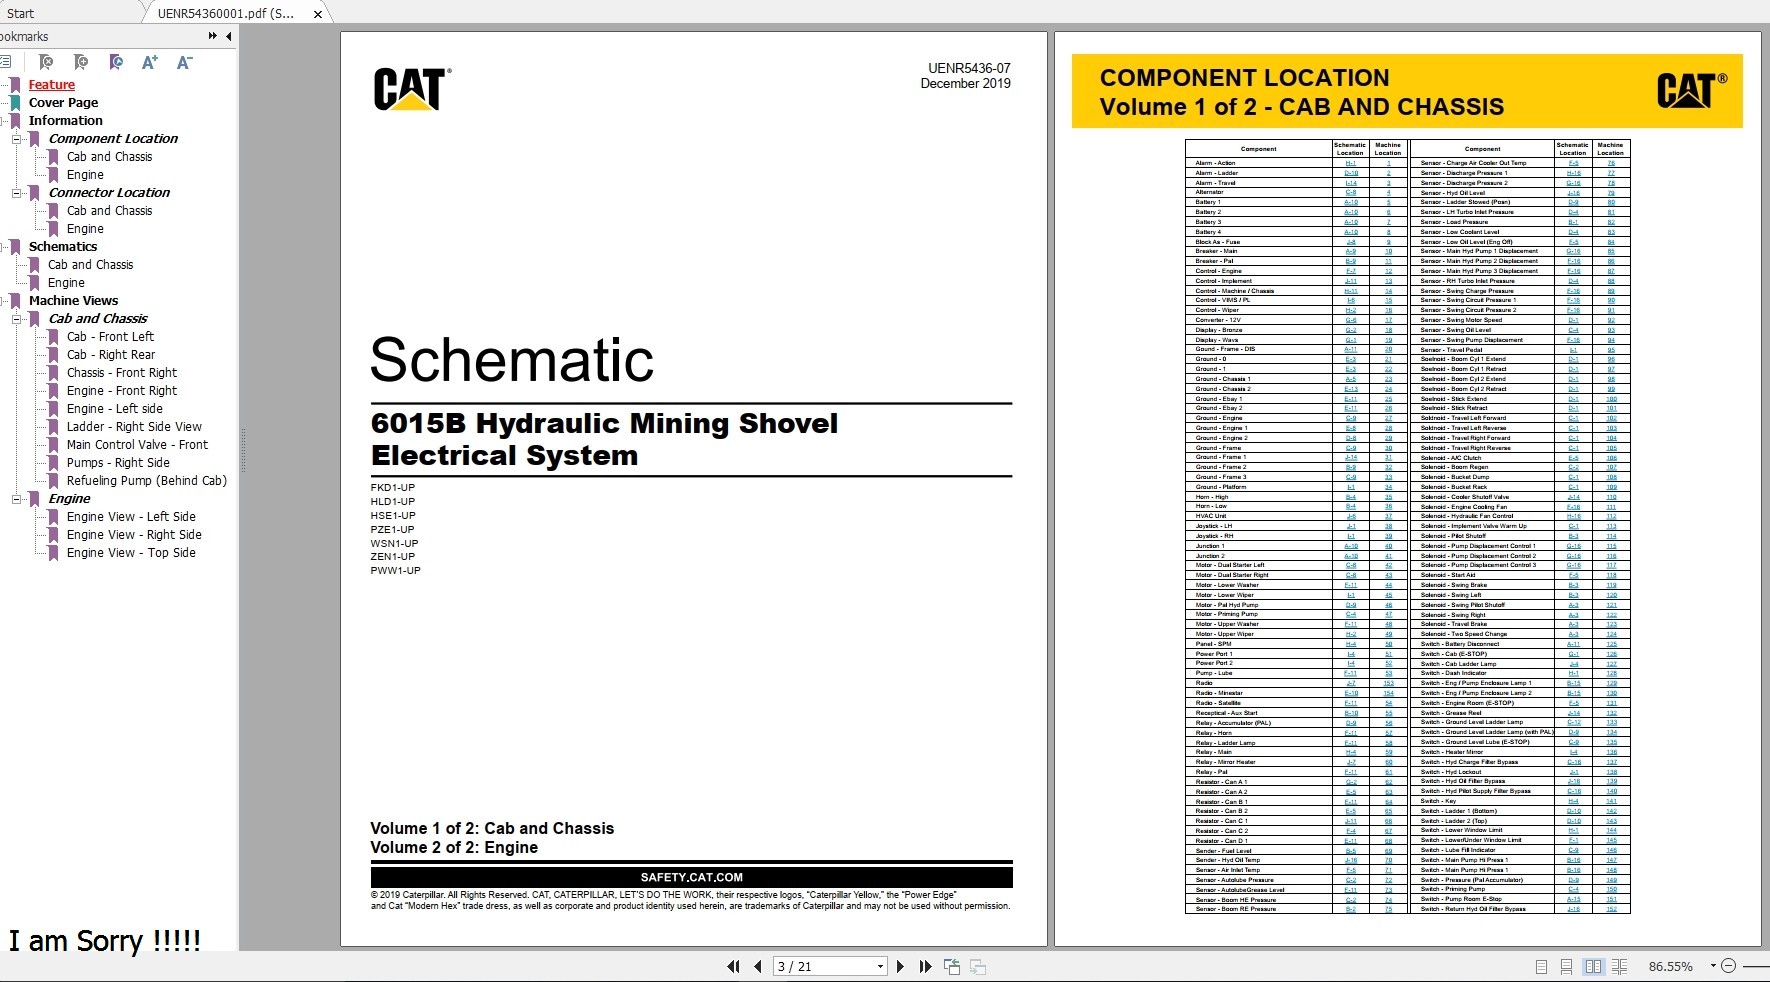Screen dimensions: 1770x982
Task: Click the purple bookmark icon beside Schematics
Action: [15, 247]
